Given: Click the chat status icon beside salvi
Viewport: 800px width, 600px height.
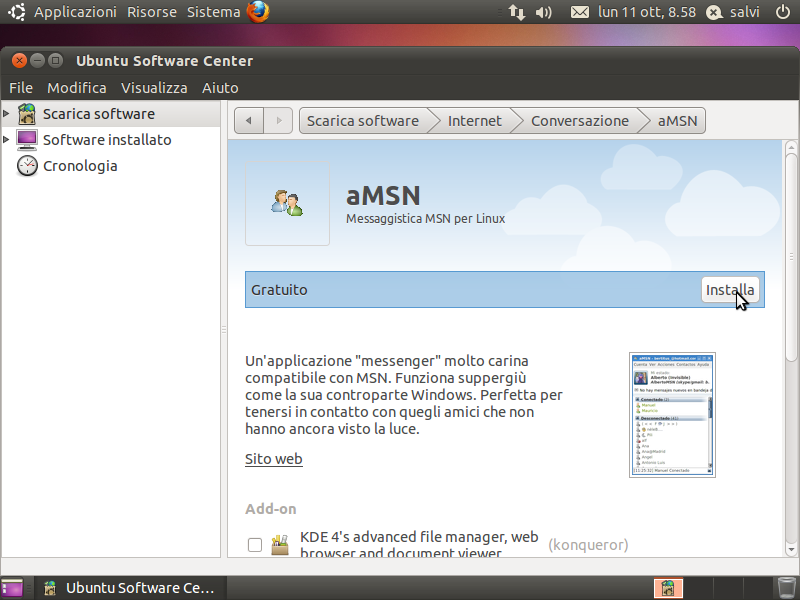Looking at the screenshot, I should point(714,12).
